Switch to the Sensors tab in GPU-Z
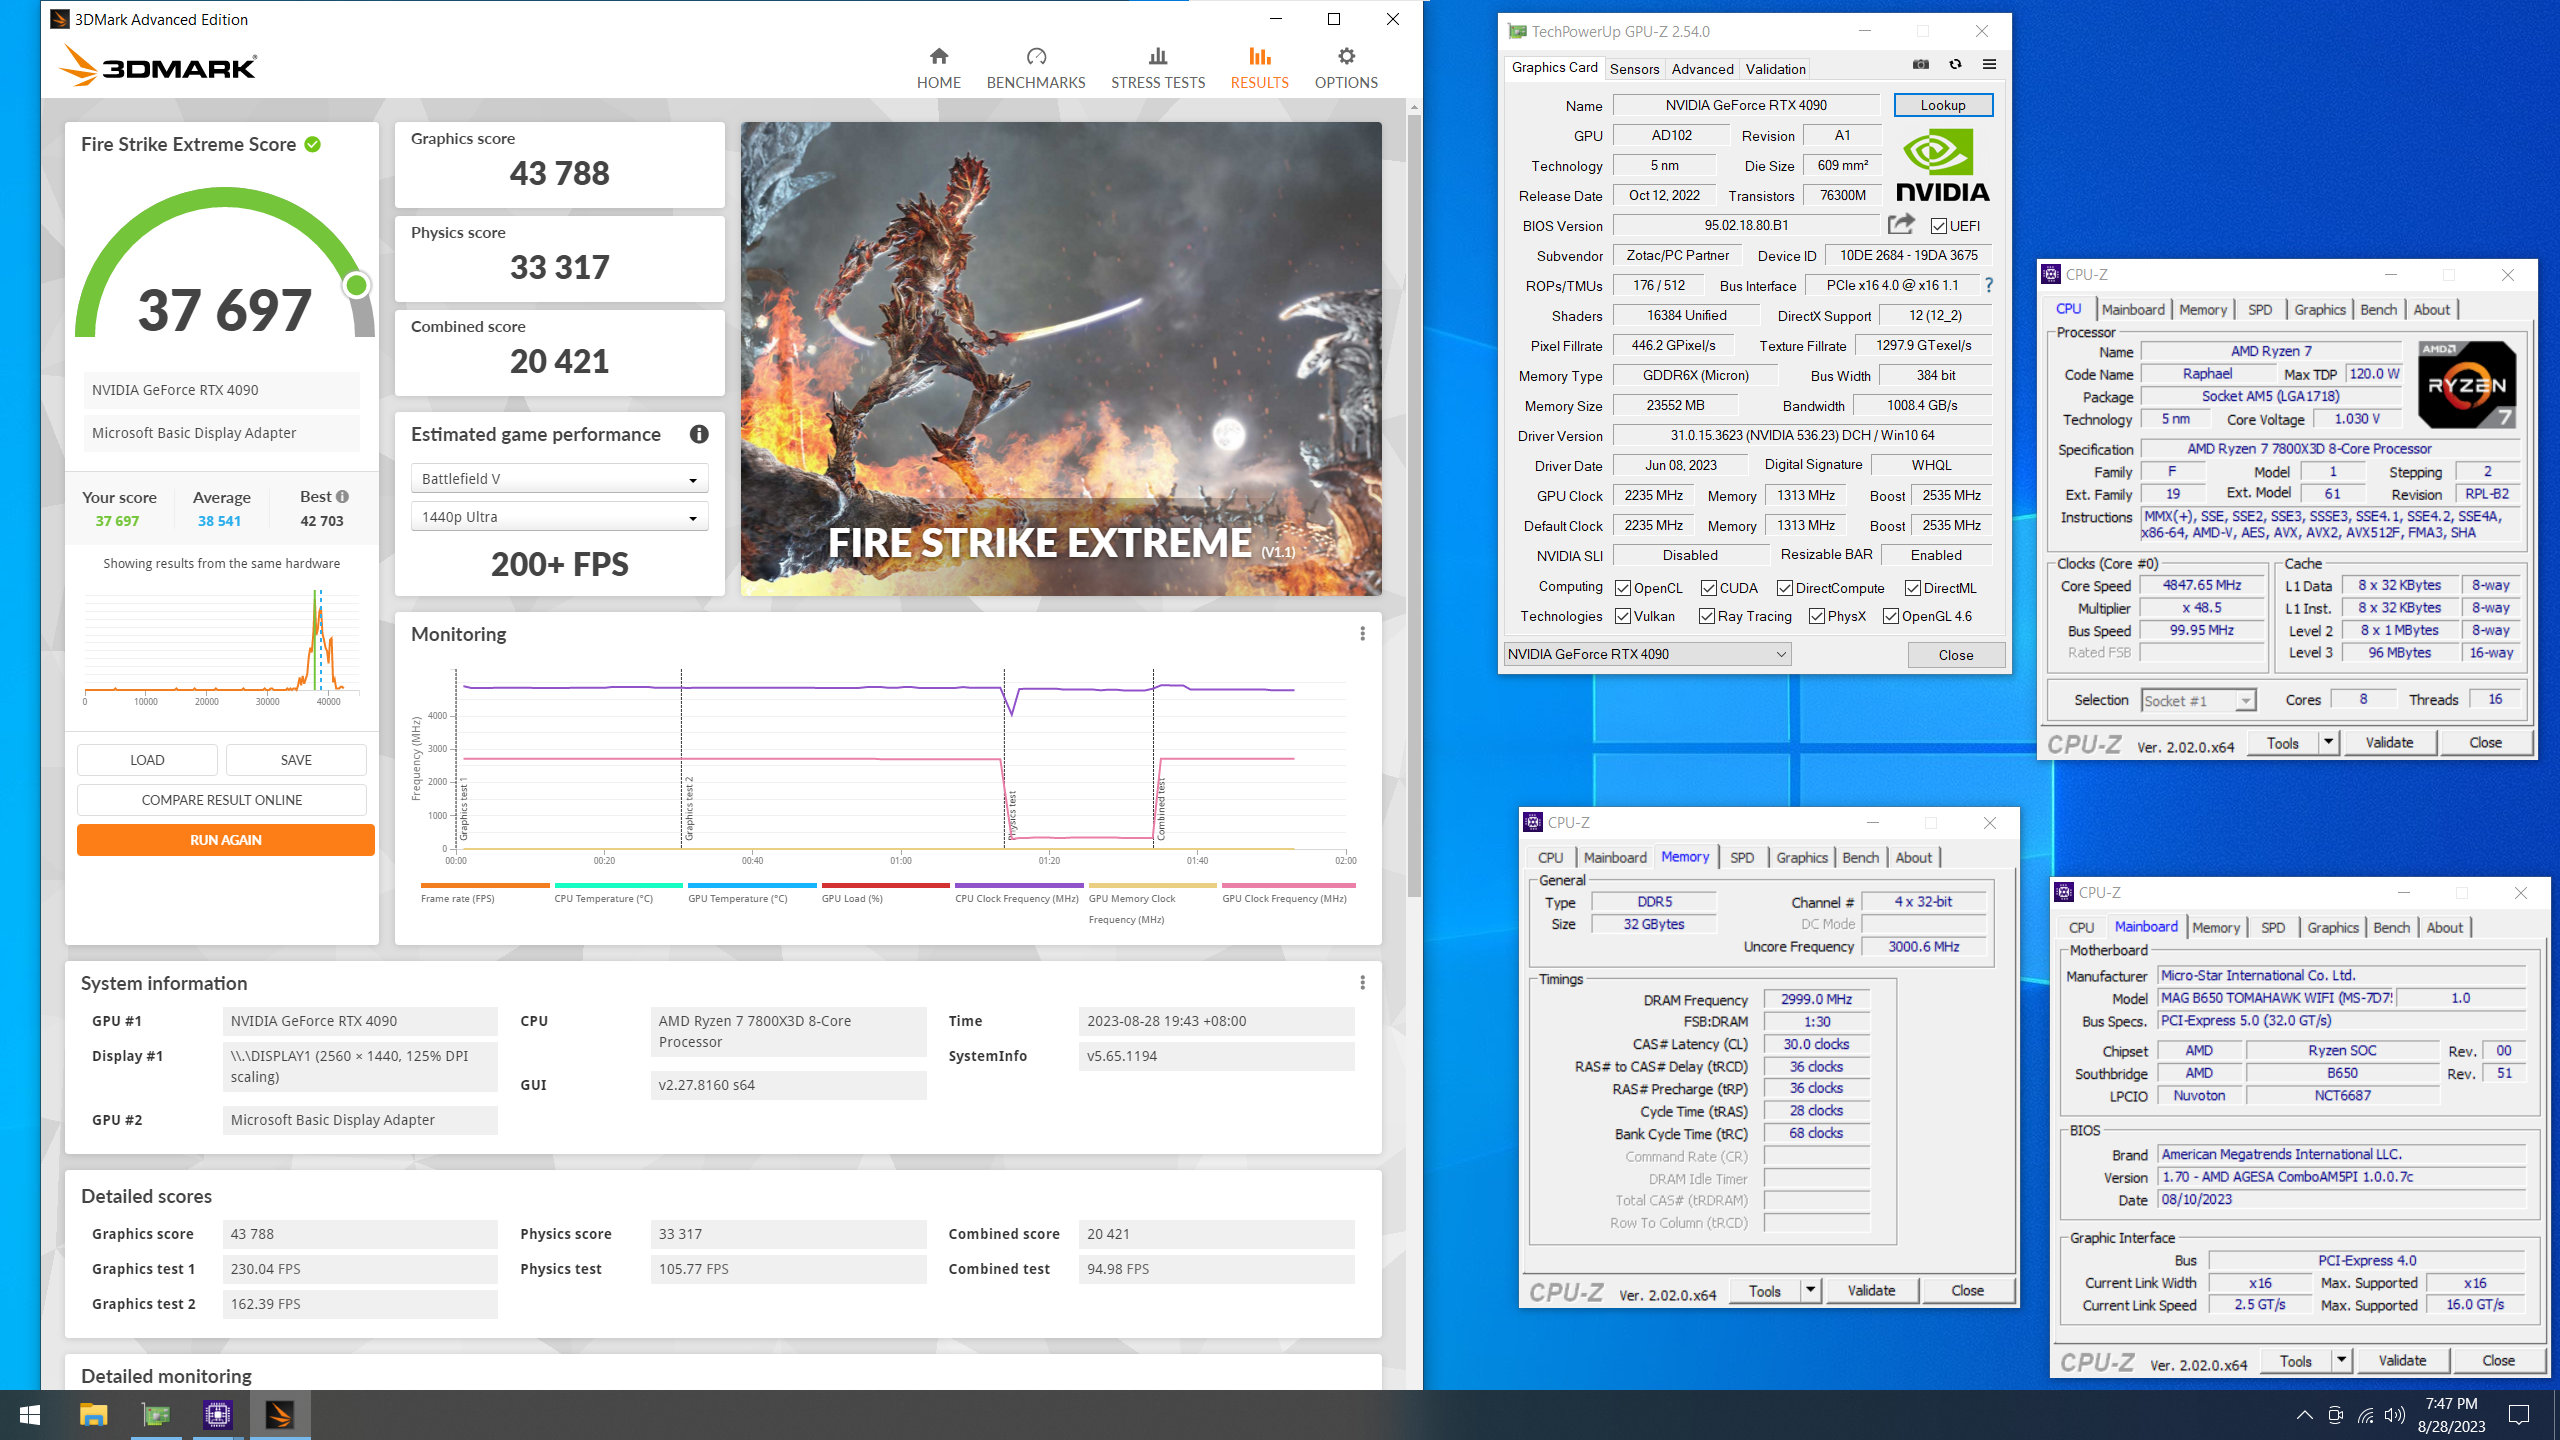The image size is (2560, 1440). coord(1635,69)
